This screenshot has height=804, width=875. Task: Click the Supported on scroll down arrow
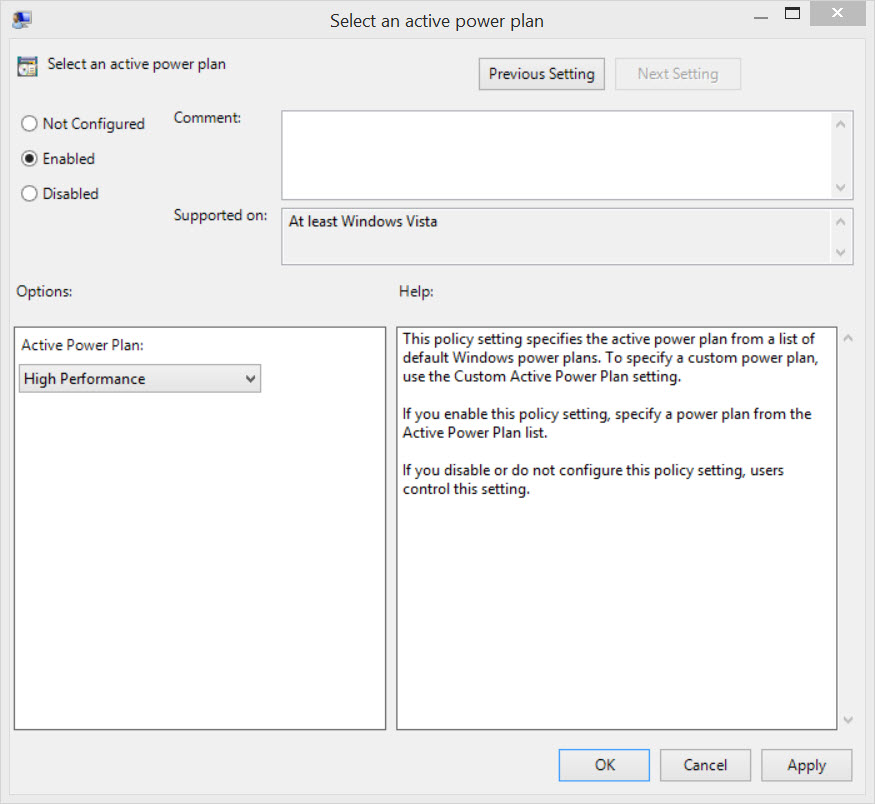[841, 252]
